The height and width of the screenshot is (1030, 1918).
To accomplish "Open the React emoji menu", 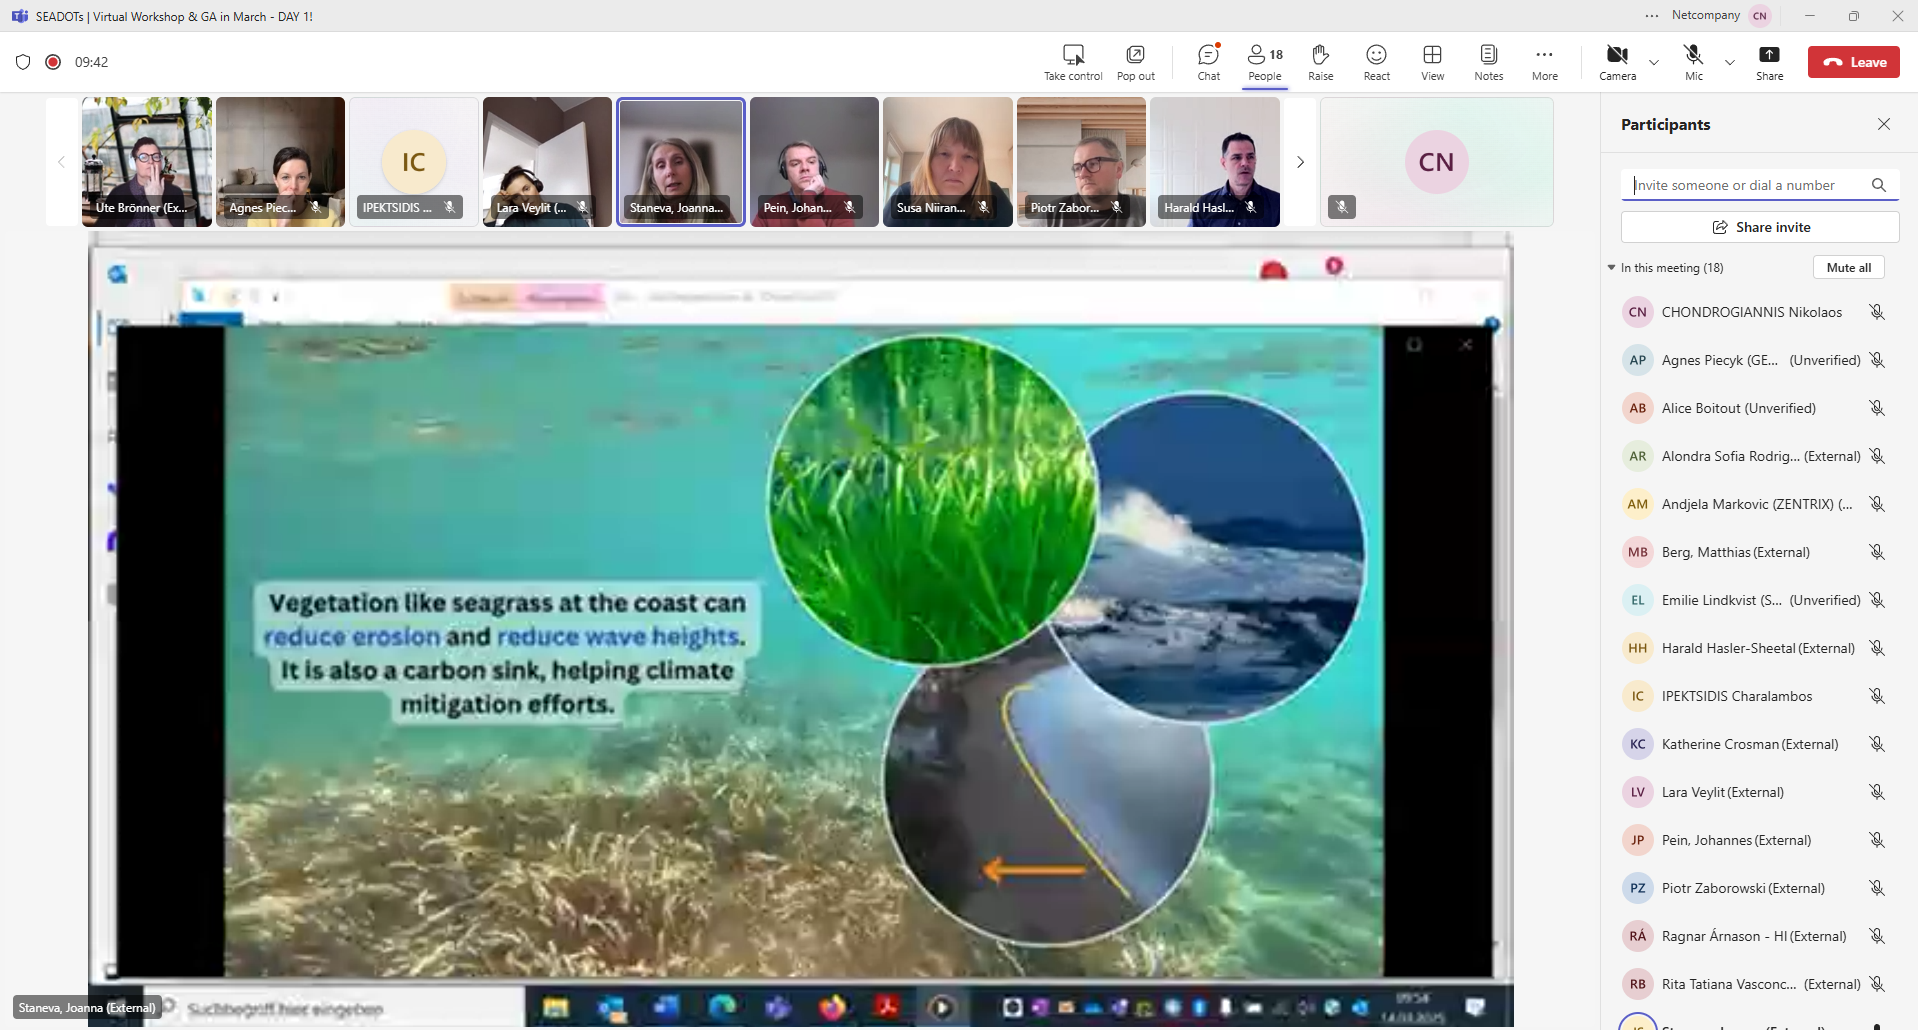I will coord(1376,62).
